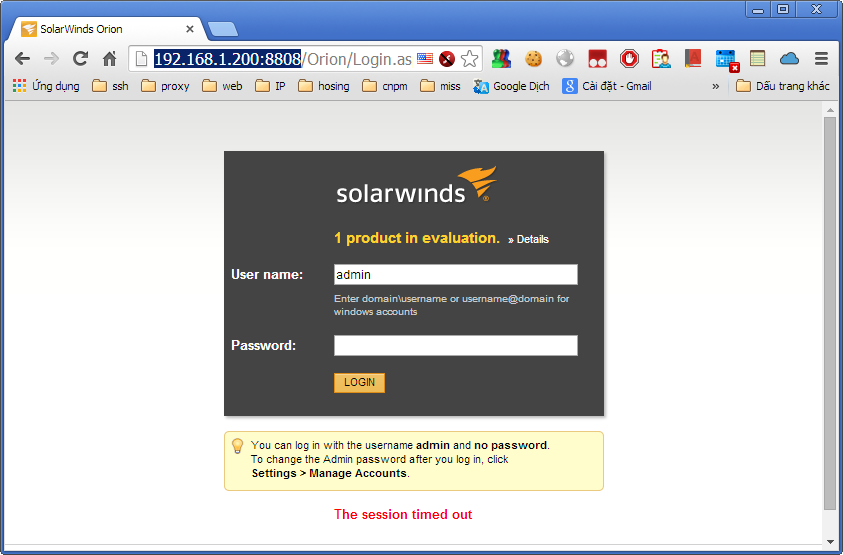843x555 pixels.
Task: Open the proxy bookmarks folder
Action: pos(165,86)
